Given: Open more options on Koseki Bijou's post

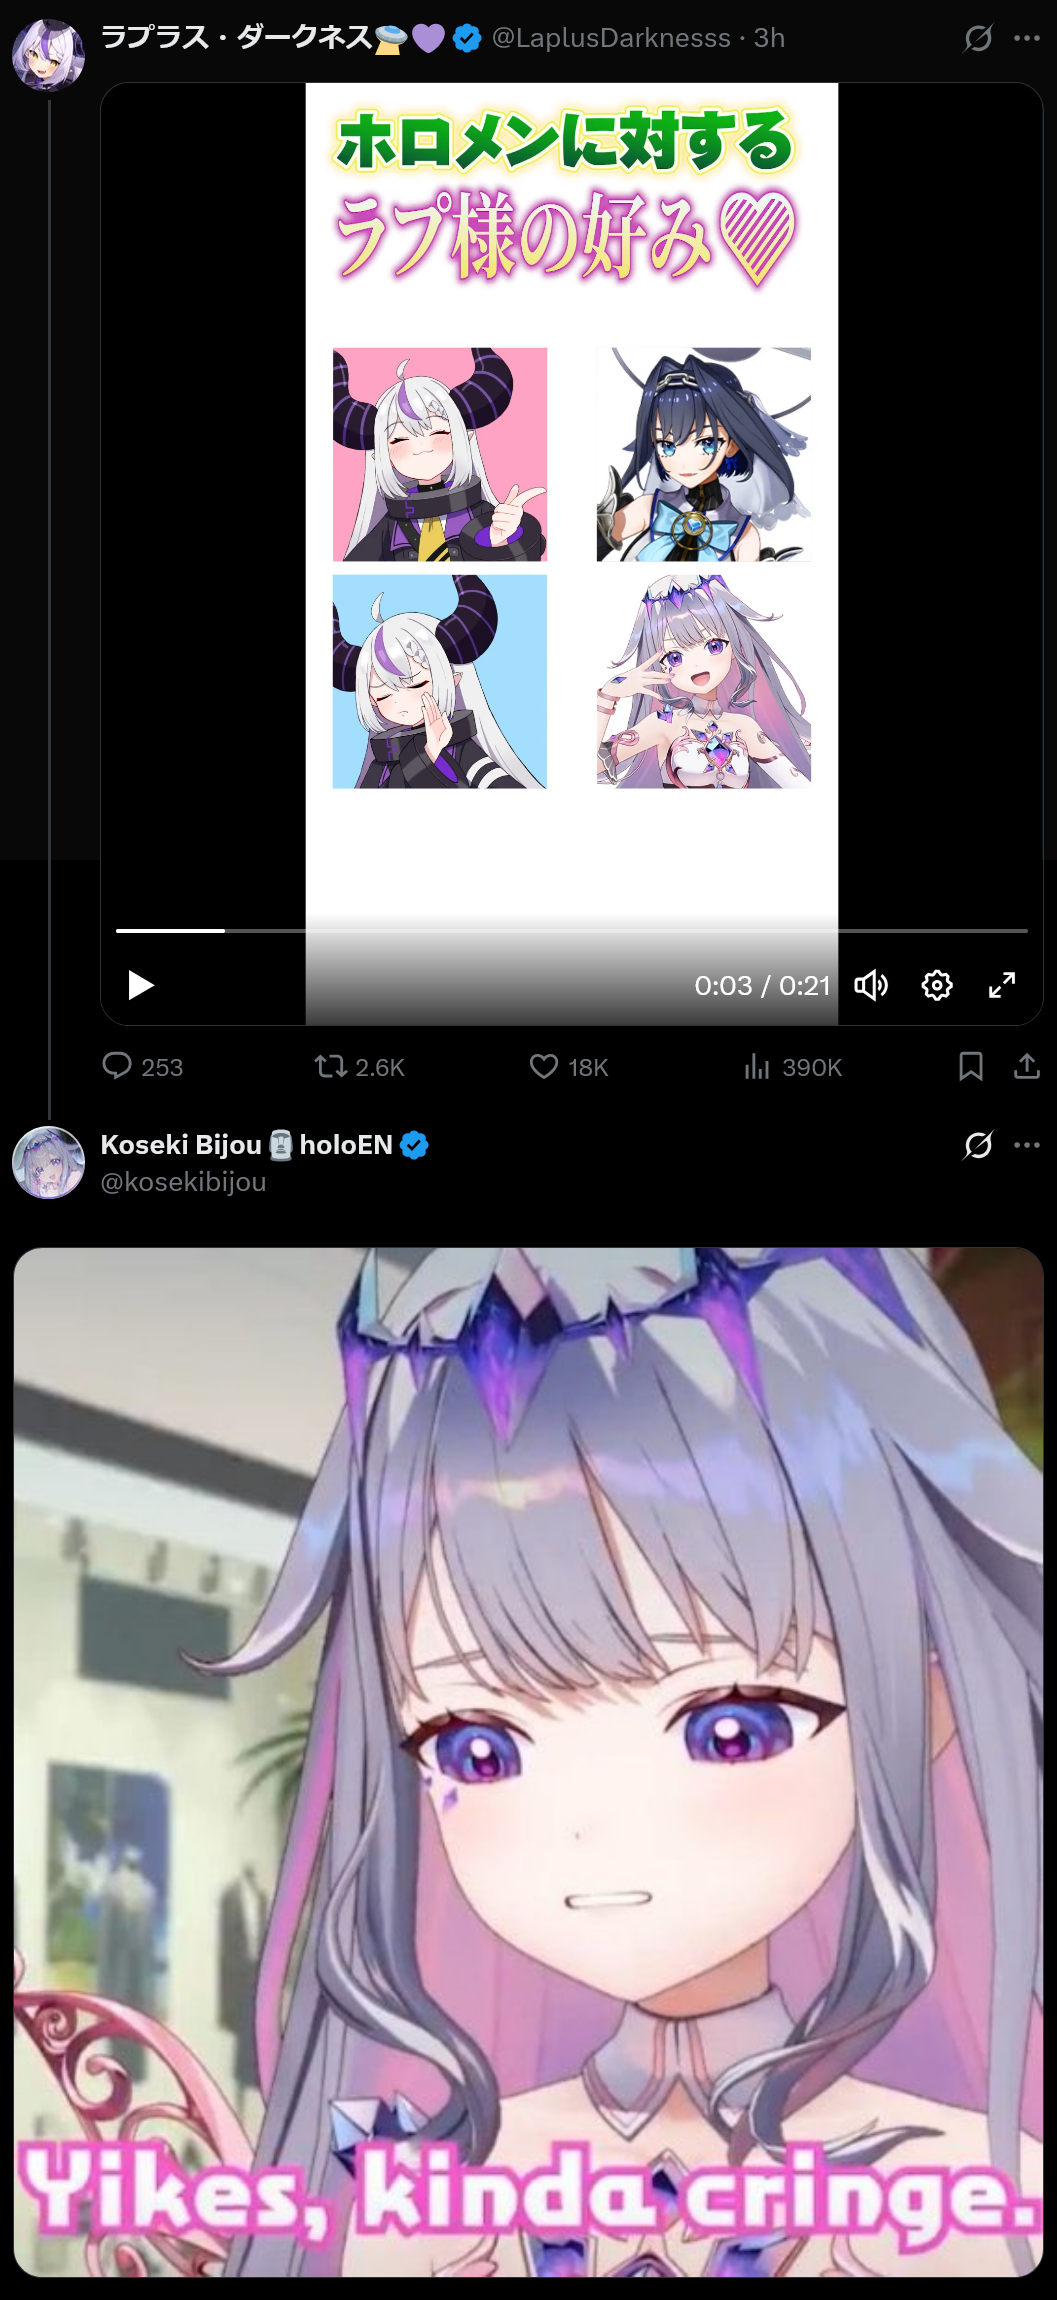Looking at the screenshot, I should point(1027,1145).
